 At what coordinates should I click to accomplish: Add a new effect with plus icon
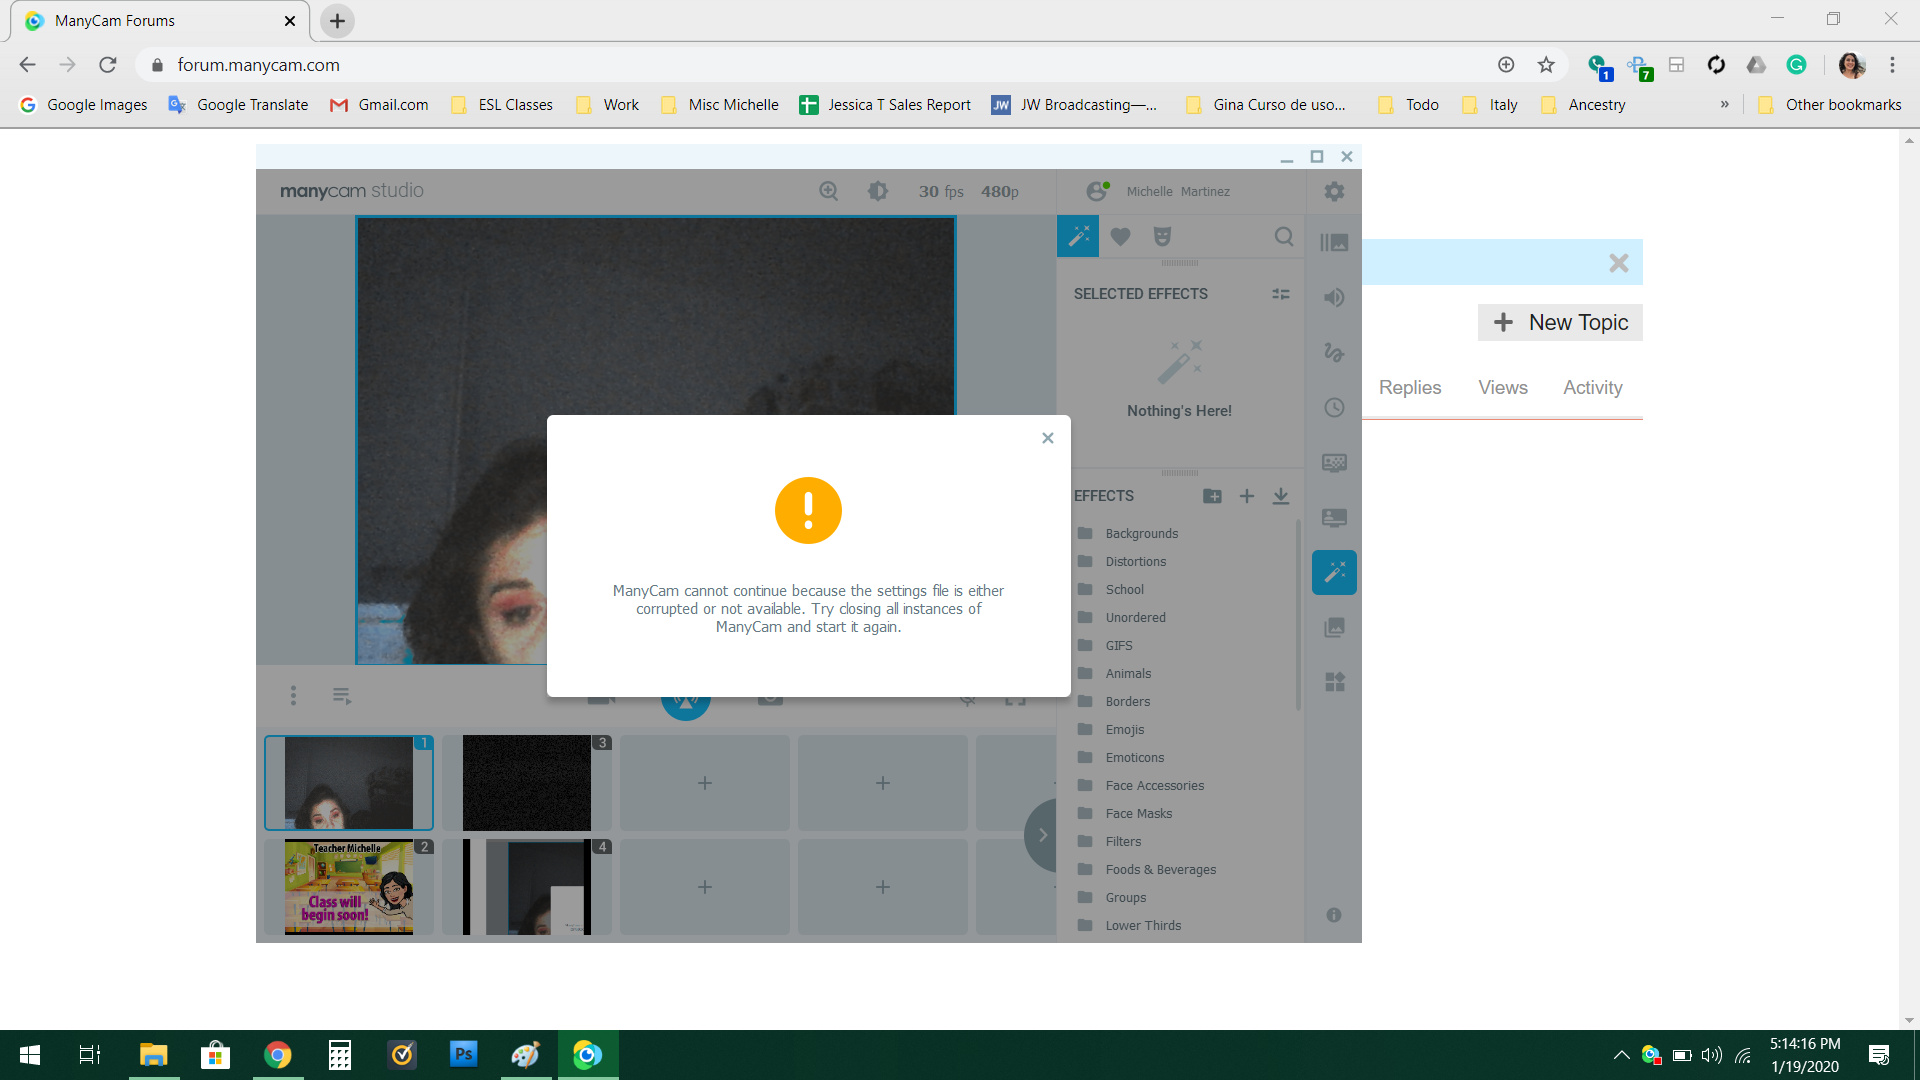[x=1247, y=496]
